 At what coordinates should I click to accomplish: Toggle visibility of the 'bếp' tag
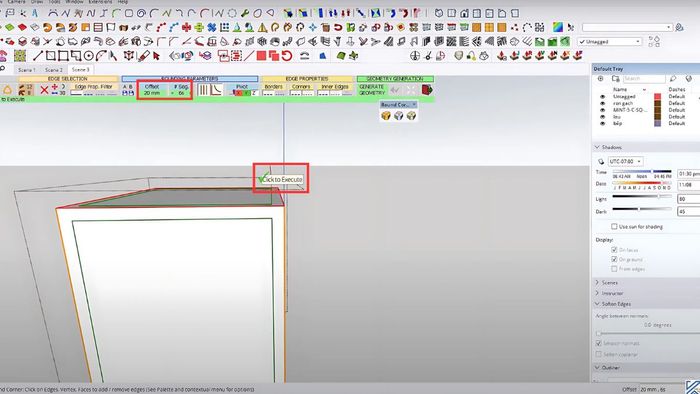pyautogui.click(x=603, y=123)
